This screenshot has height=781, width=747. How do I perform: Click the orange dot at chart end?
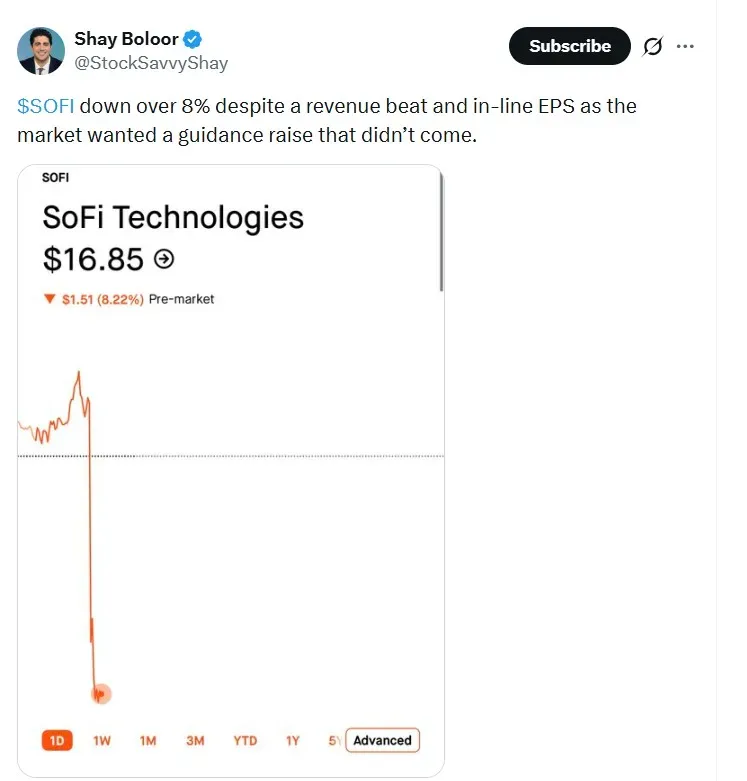coord(100,694)
